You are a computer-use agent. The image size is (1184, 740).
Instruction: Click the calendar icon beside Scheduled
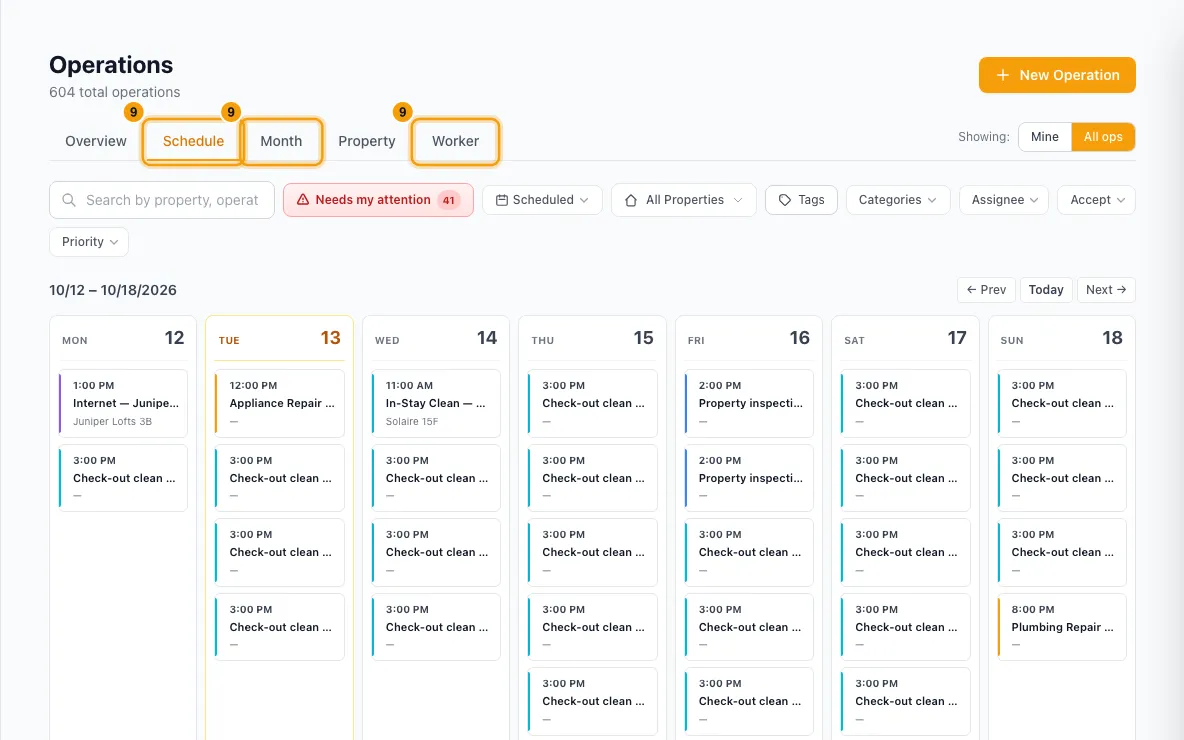click(x=501, y=200)
